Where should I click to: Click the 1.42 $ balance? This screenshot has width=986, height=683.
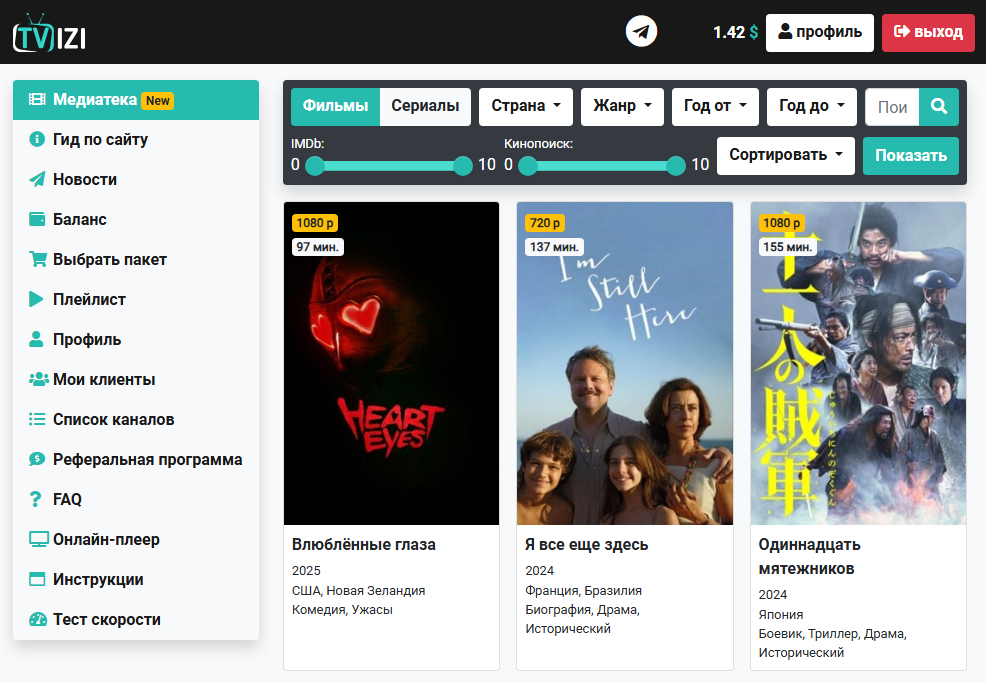735,33
